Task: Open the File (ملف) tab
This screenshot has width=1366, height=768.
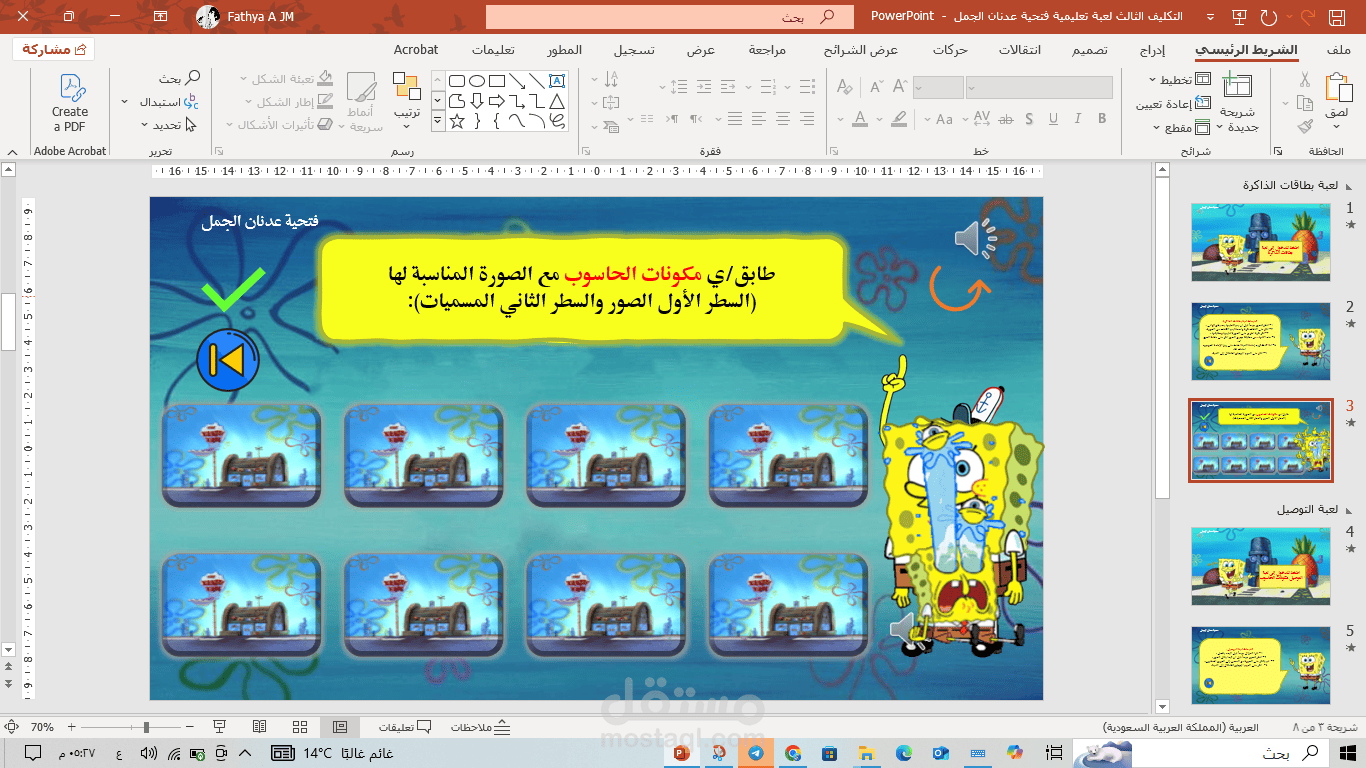Action: pos(1338,50)
